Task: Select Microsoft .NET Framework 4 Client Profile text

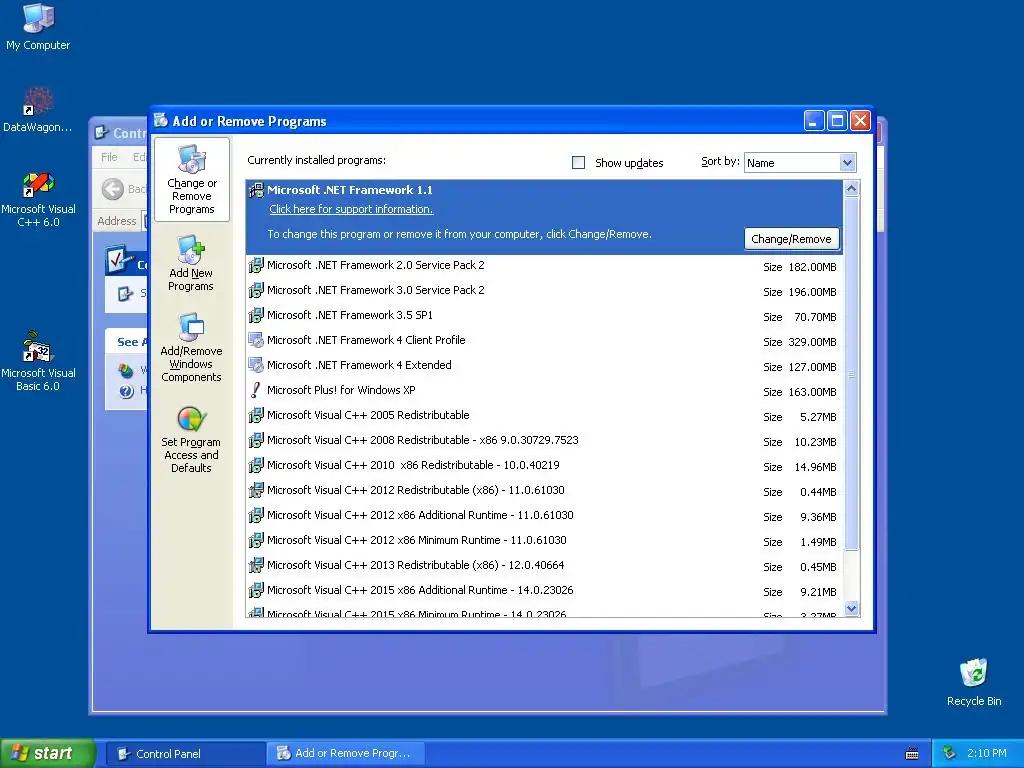Action: point(366,340)
